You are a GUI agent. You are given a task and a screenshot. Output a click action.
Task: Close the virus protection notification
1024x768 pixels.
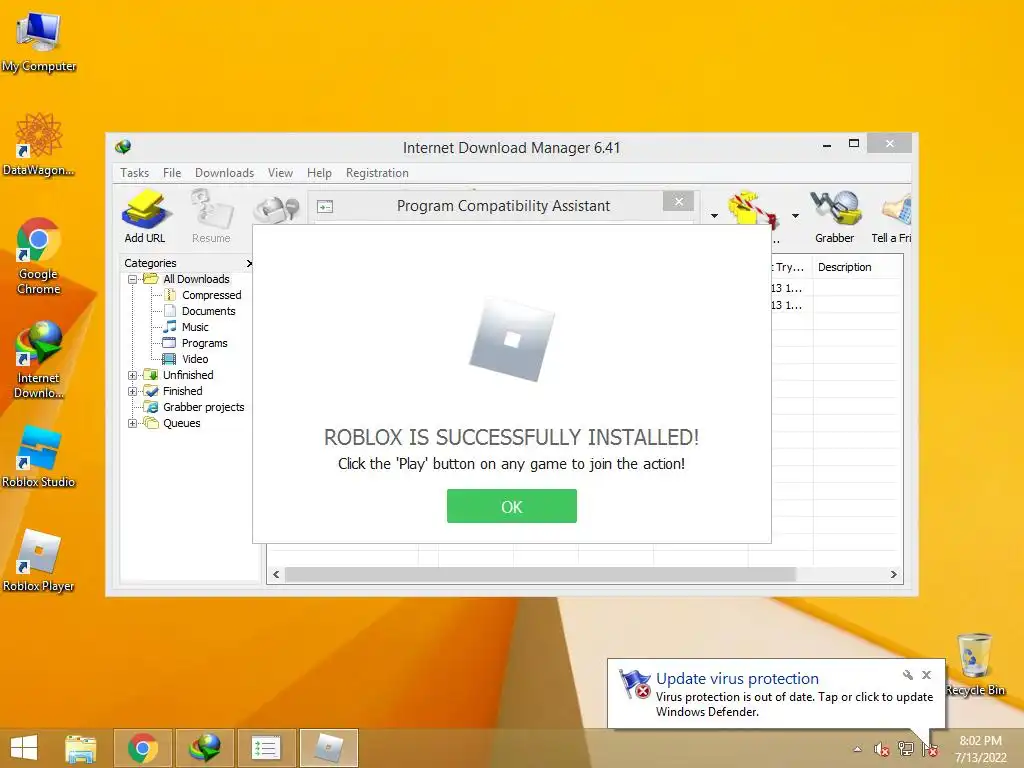click(x=926, y=675)
